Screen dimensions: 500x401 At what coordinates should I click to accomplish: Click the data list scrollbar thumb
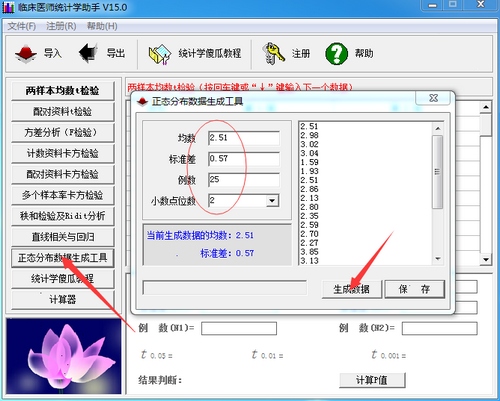click(438, 172)
